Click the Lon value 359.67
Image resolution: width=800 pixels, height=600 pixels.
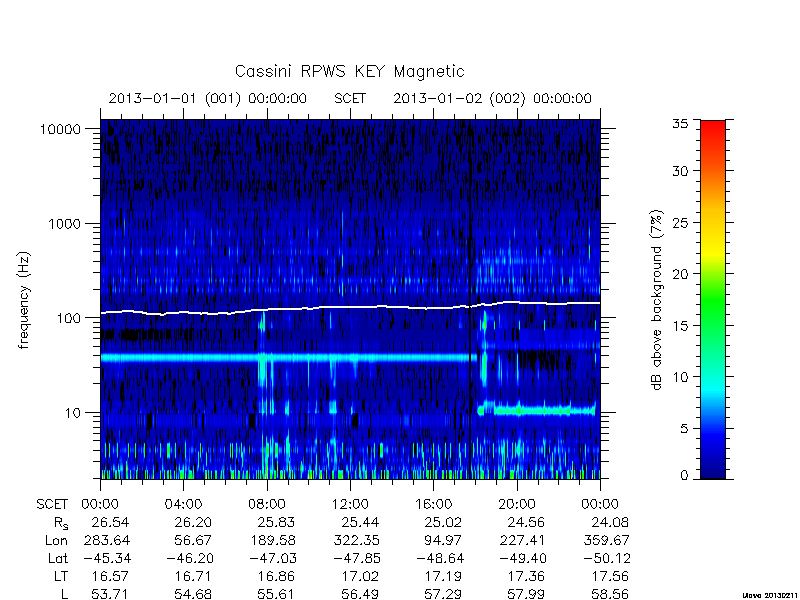pos(606,540)
